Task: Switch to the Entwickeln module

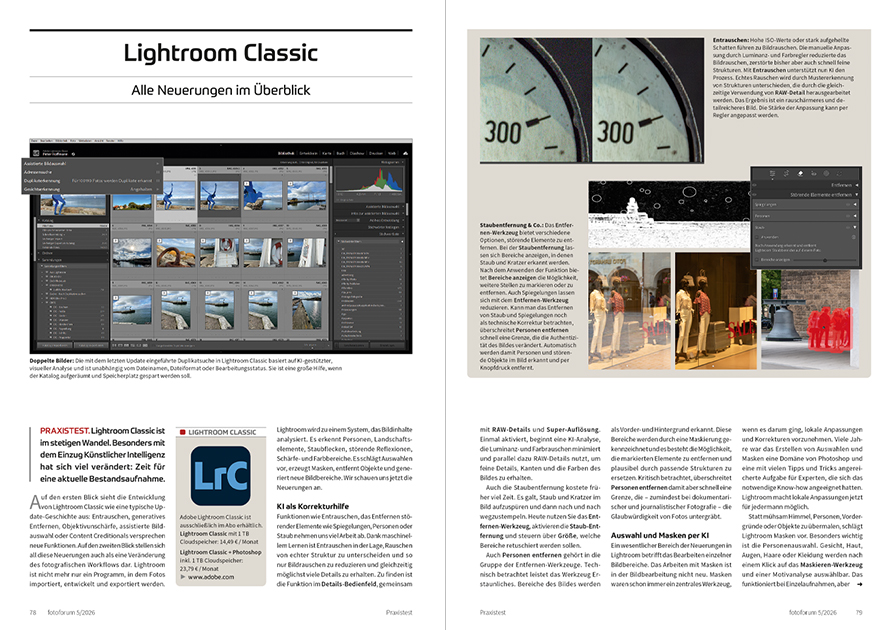Action: (x=308, y=153)
